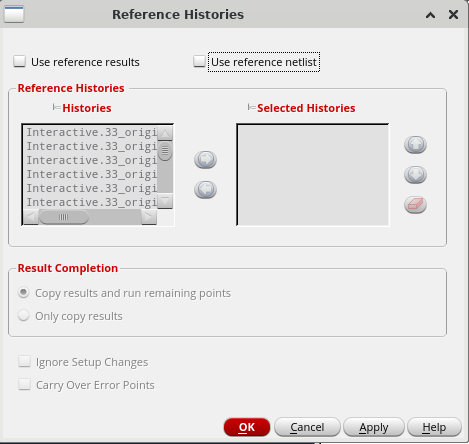Select the first Interactive.33_origi history entry
The height and width of the screenshot is (444, 469).
click(91, 132)
